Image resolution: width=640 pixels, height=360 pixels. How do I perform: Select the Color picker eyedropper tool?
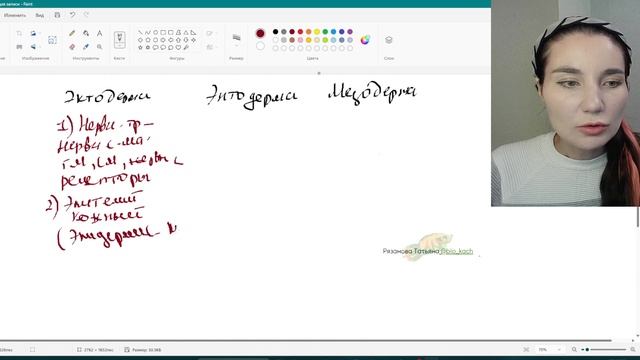(x=86, y=47)
